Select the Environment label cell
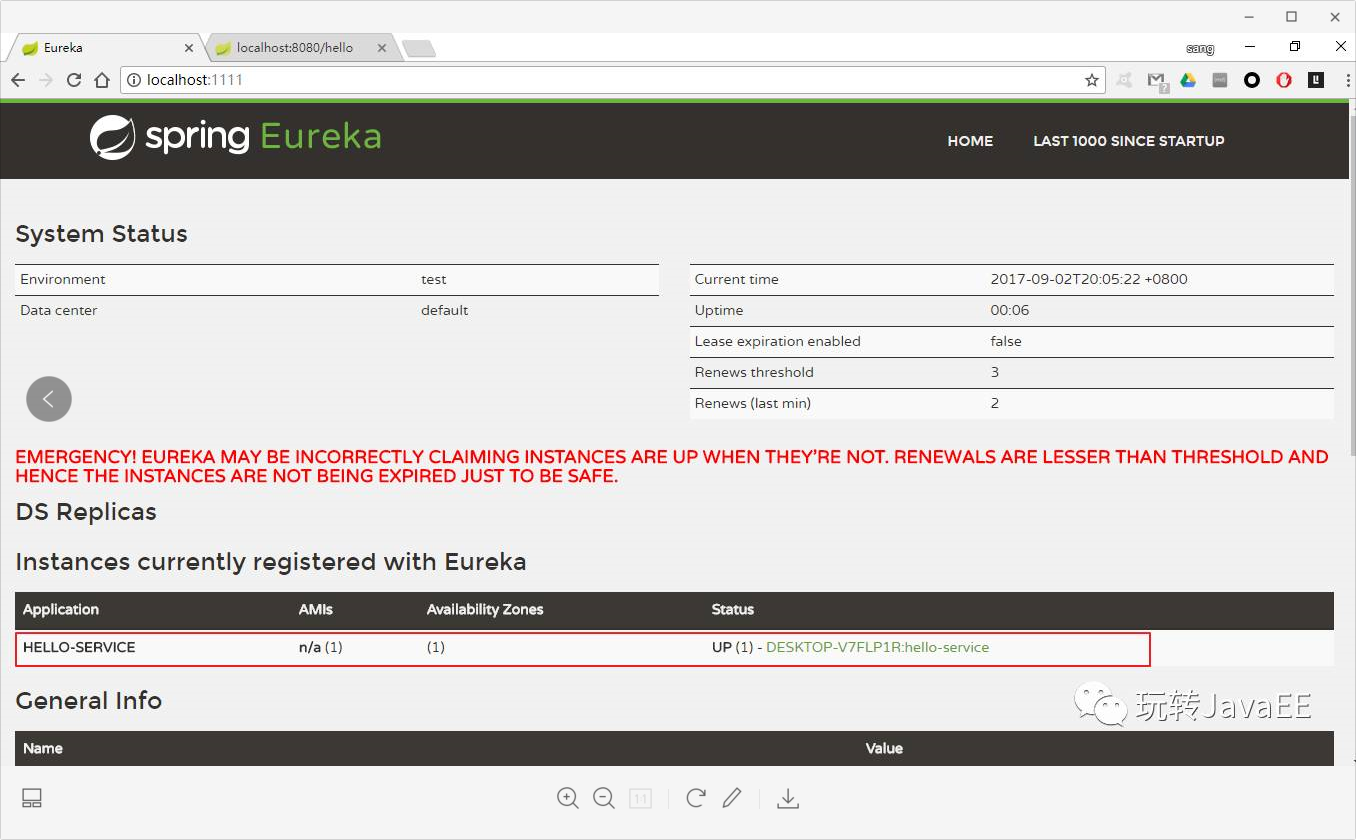The image size is (1356, 840). point(63,279)
